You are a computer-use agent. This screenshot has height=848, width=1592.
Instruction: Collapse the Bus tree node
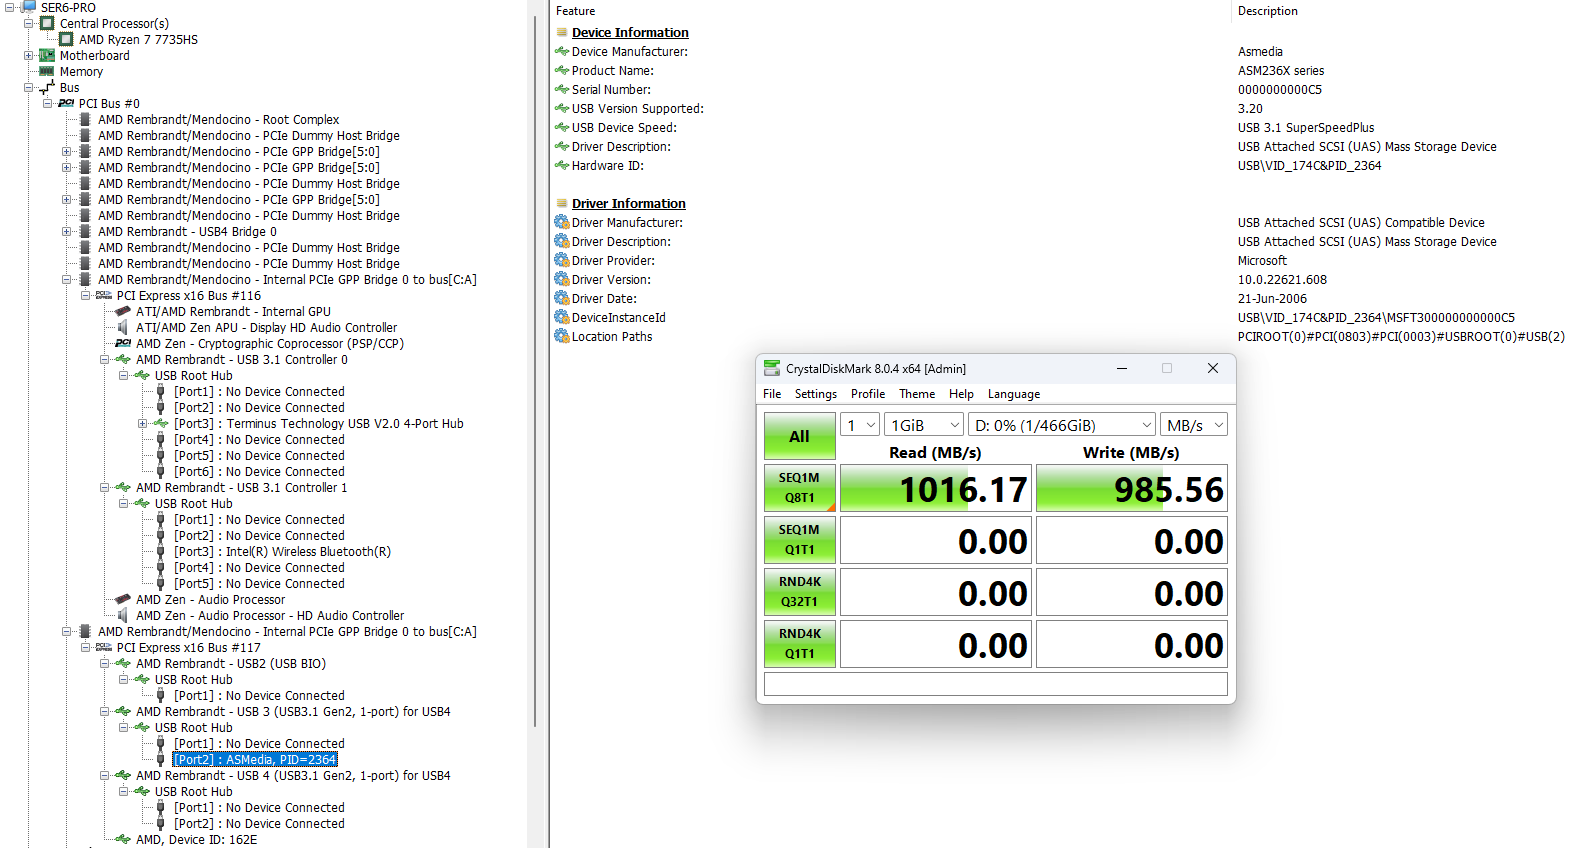coord(29,87)
